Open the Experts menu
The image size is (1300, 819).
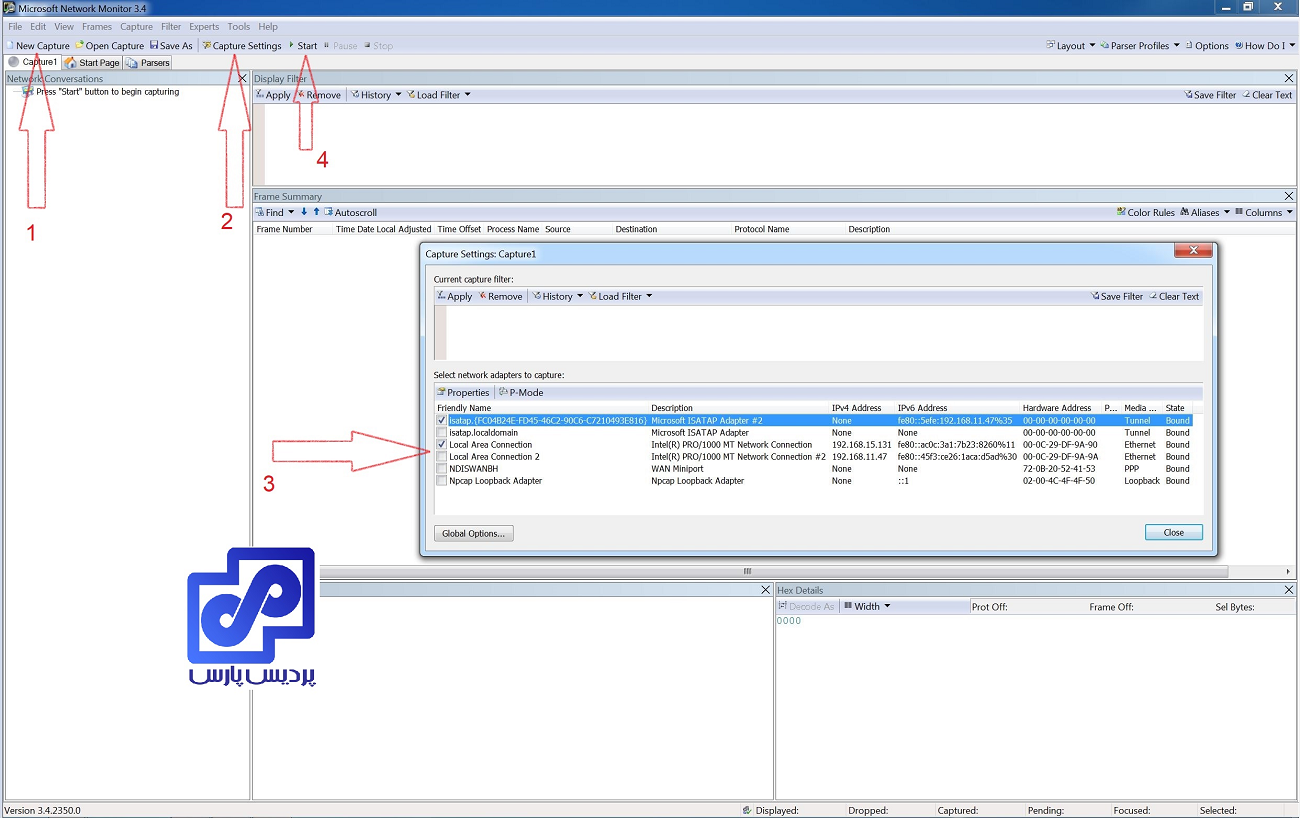pos(204,27)
